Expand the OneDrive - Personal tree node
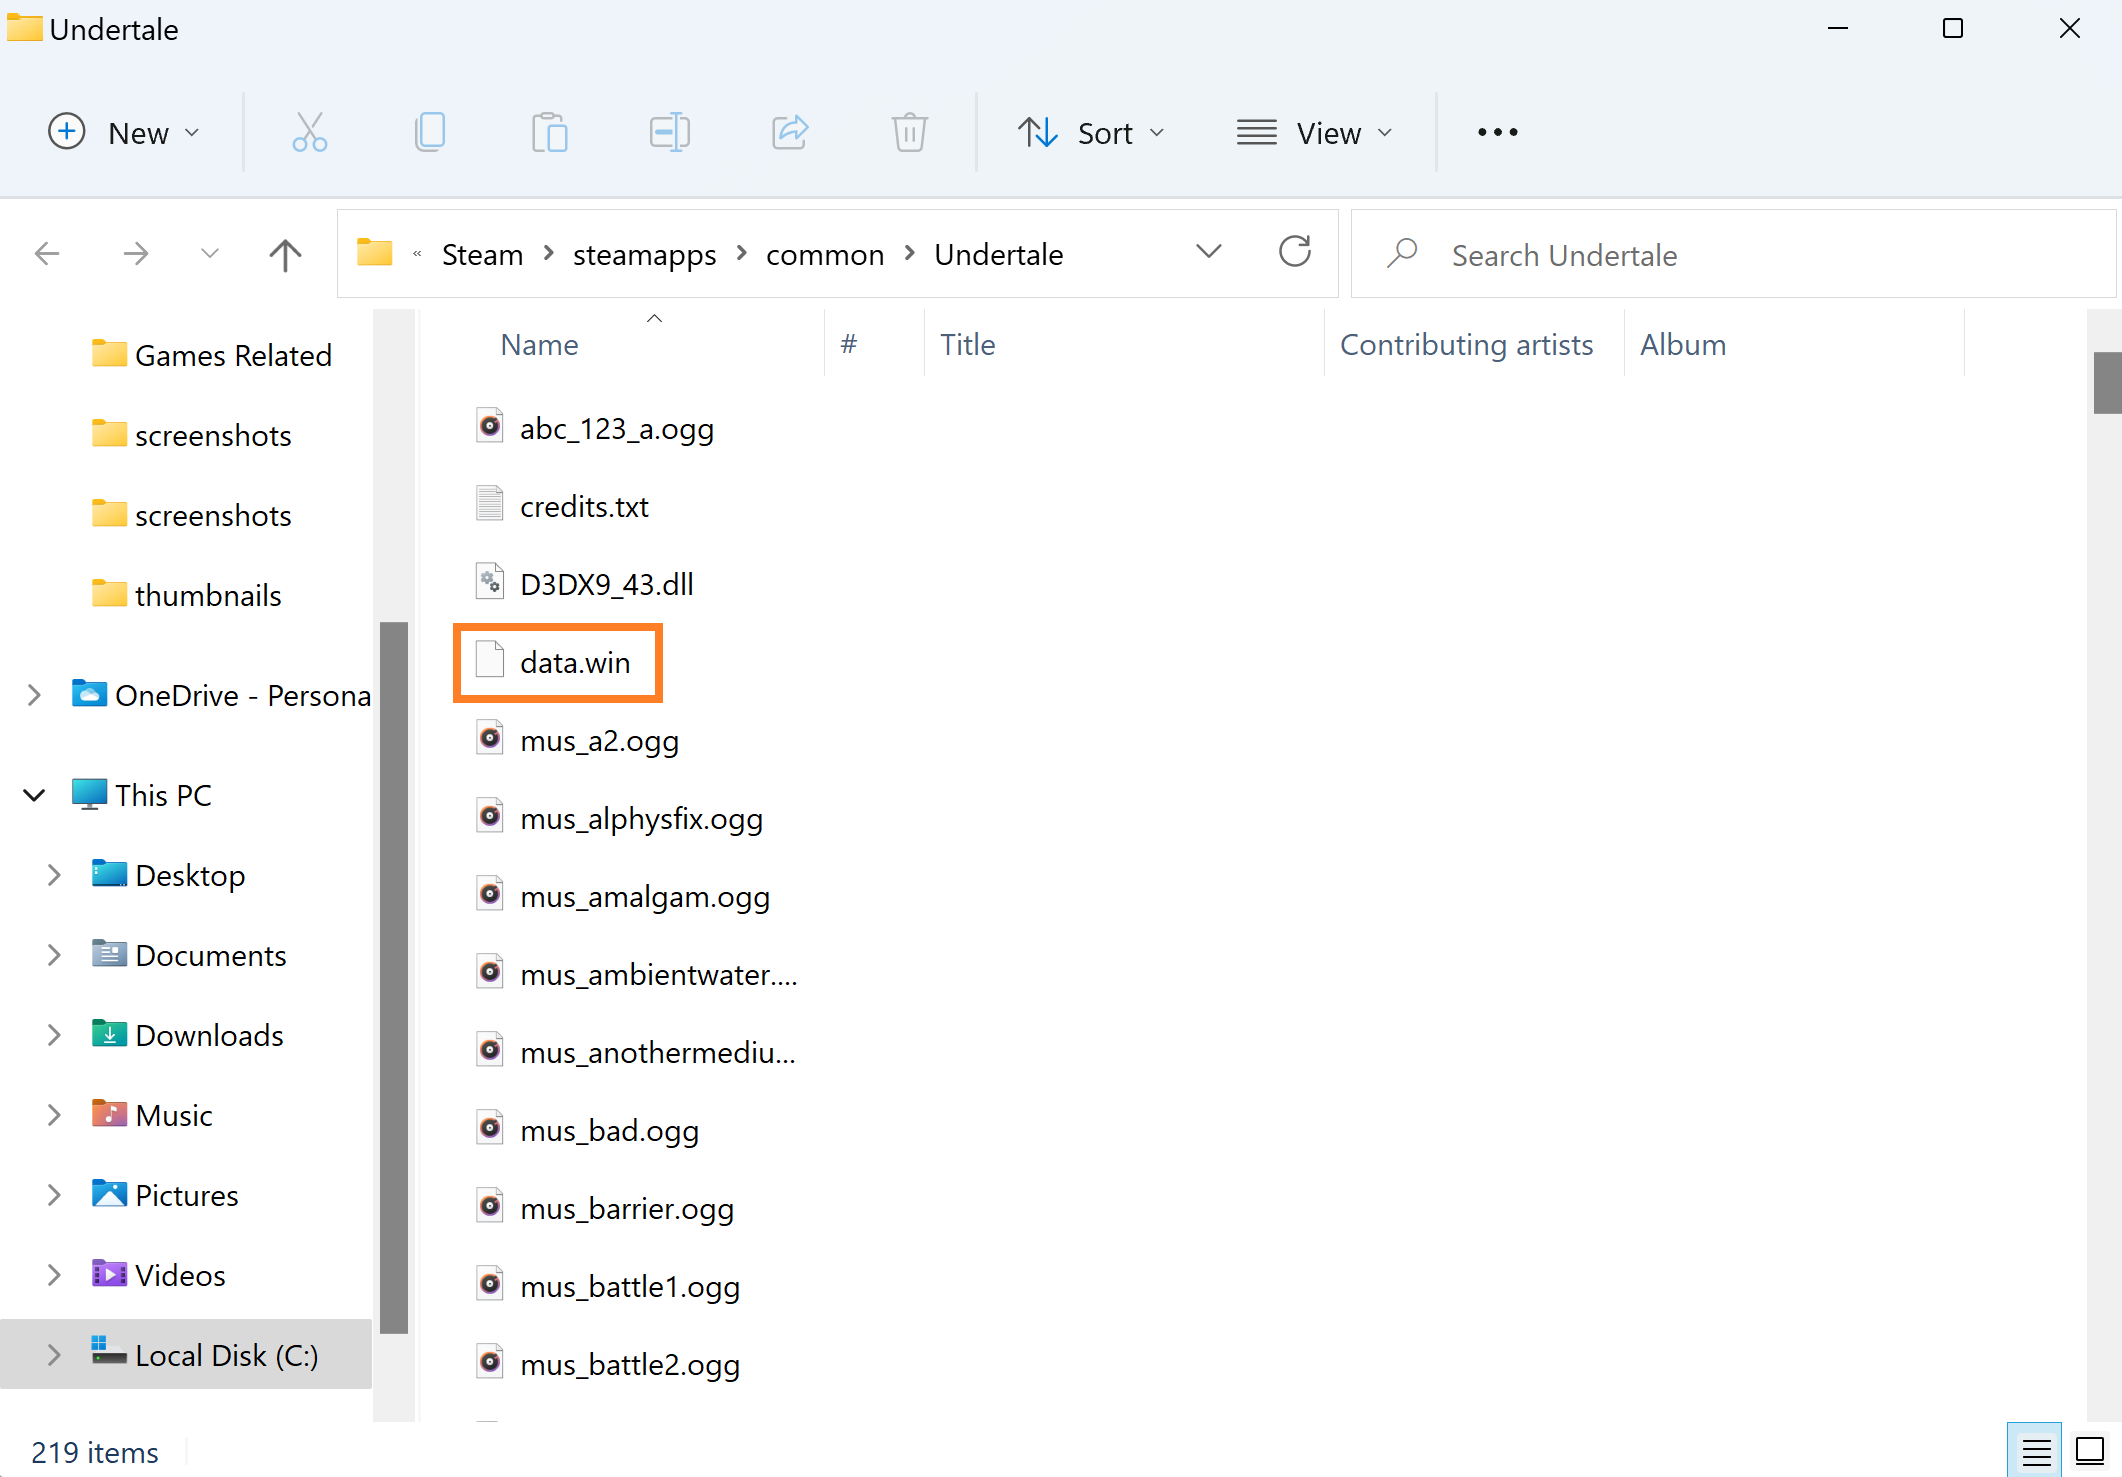This screenshot has width=2122, height=1477. click(34, 695)
